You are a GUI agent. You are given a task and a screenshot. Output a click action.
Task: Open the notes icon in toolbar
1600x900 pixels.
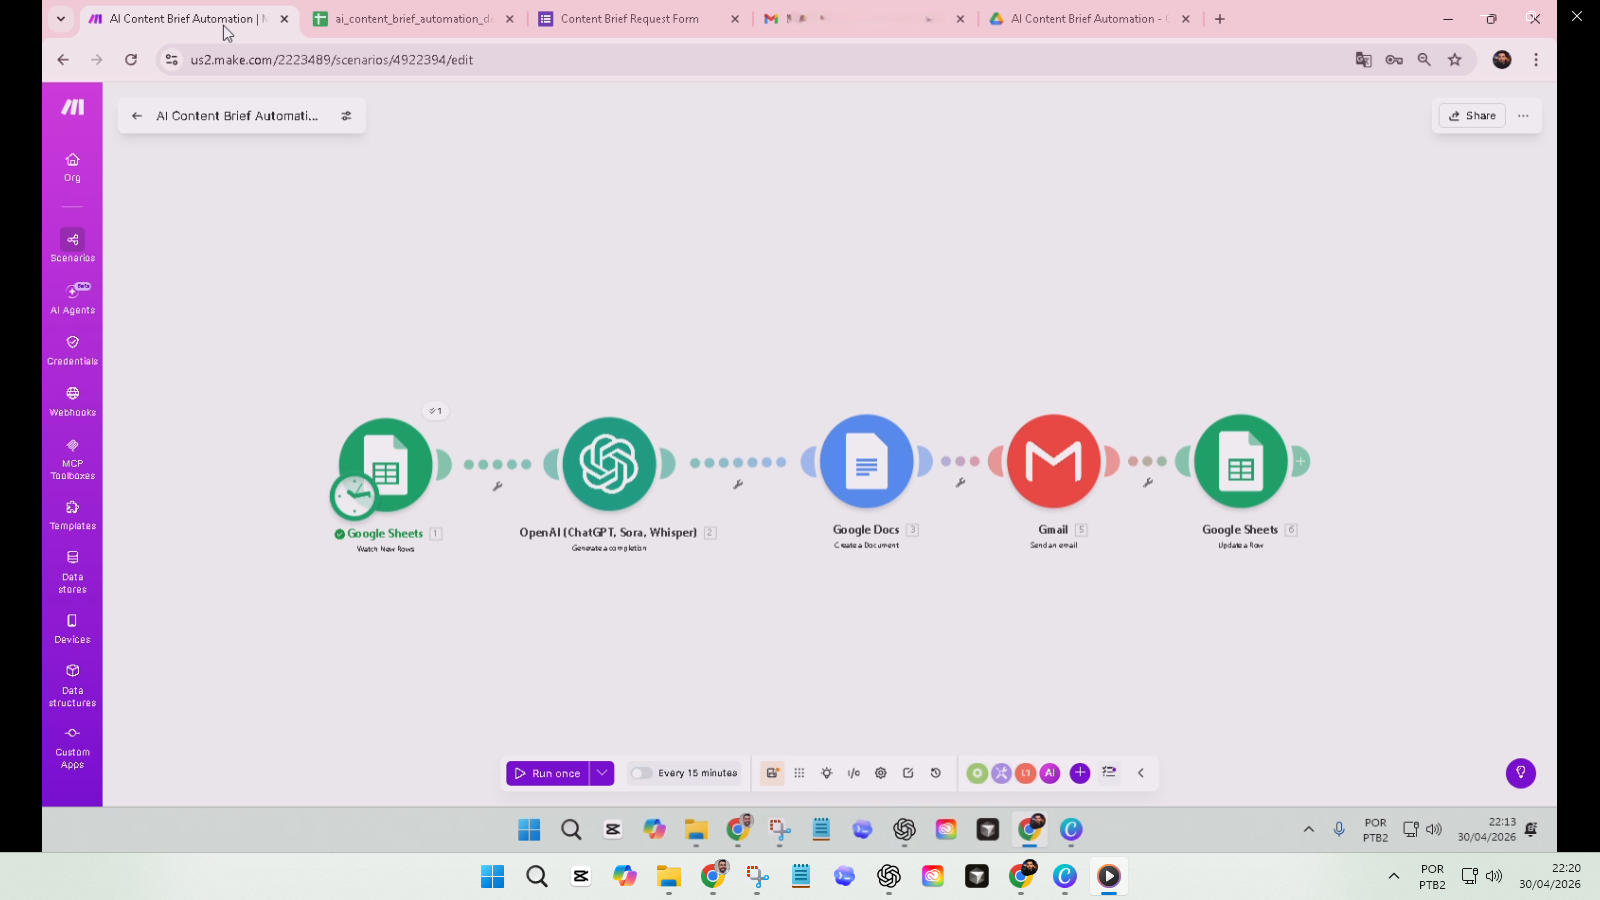[908, 773]
